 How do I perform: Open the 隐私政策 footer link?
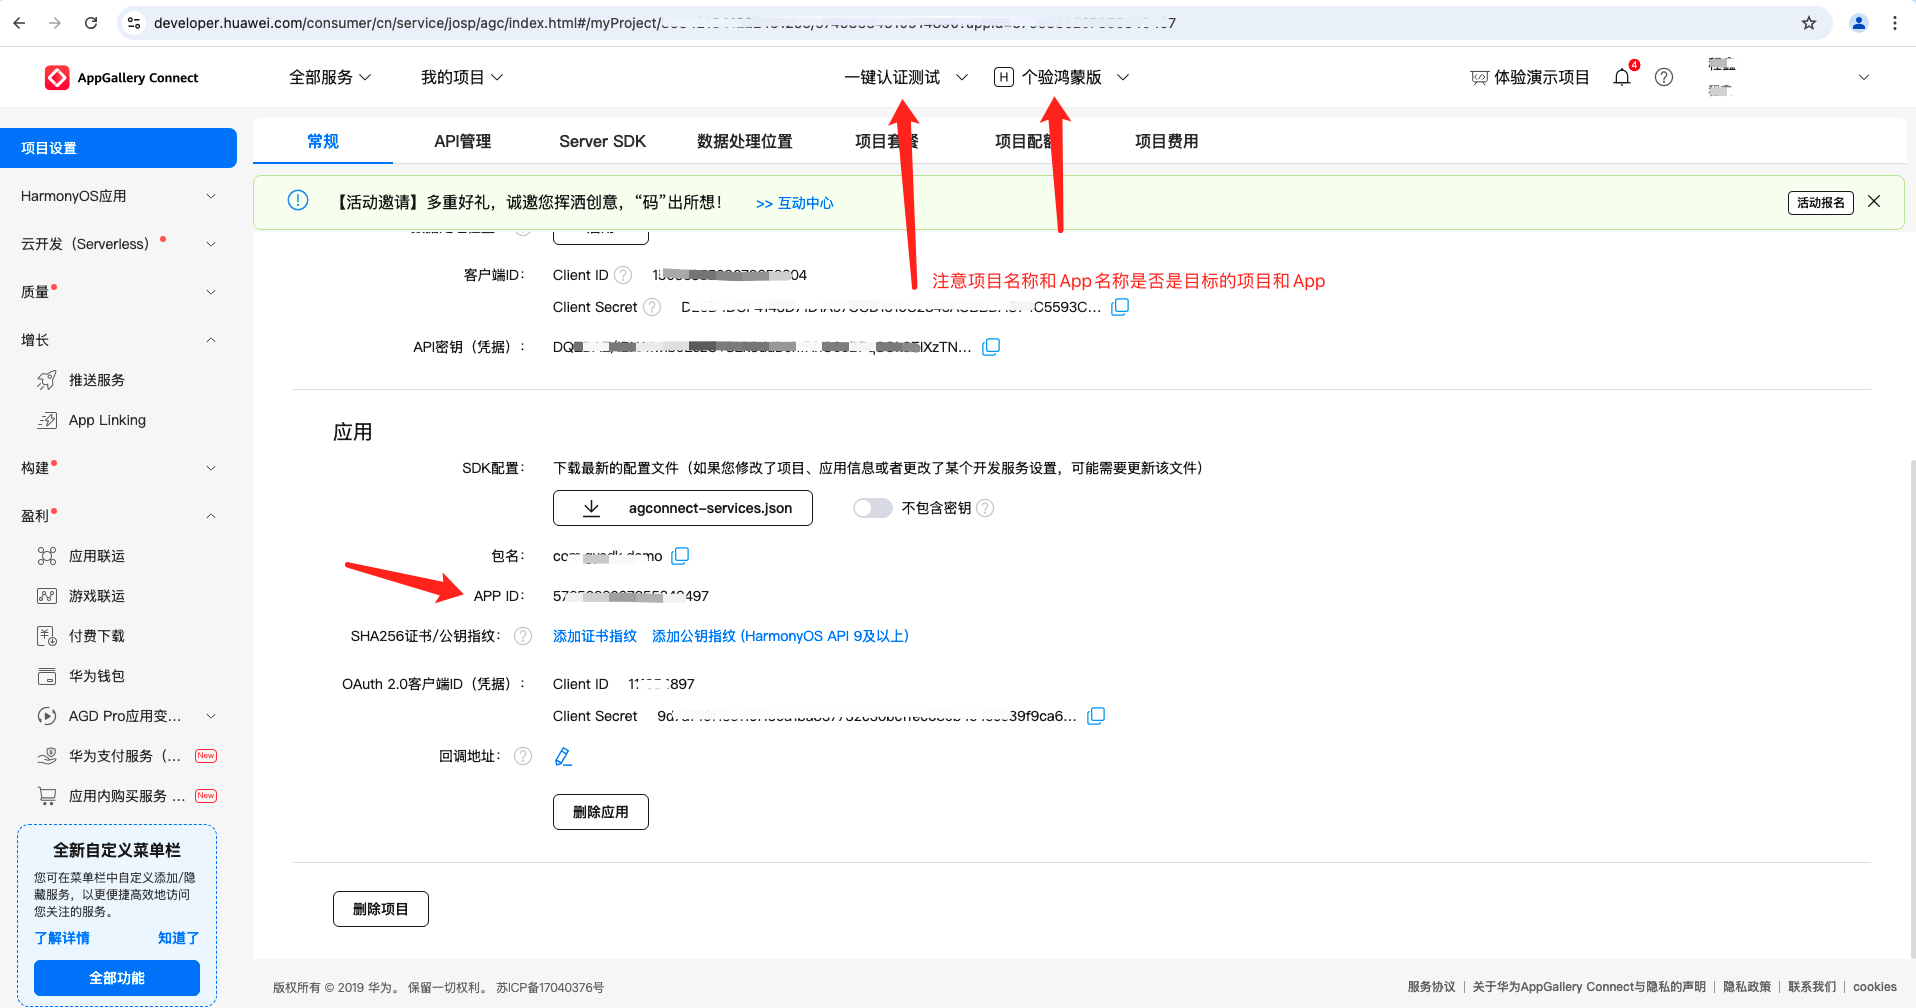point(1747,987)
